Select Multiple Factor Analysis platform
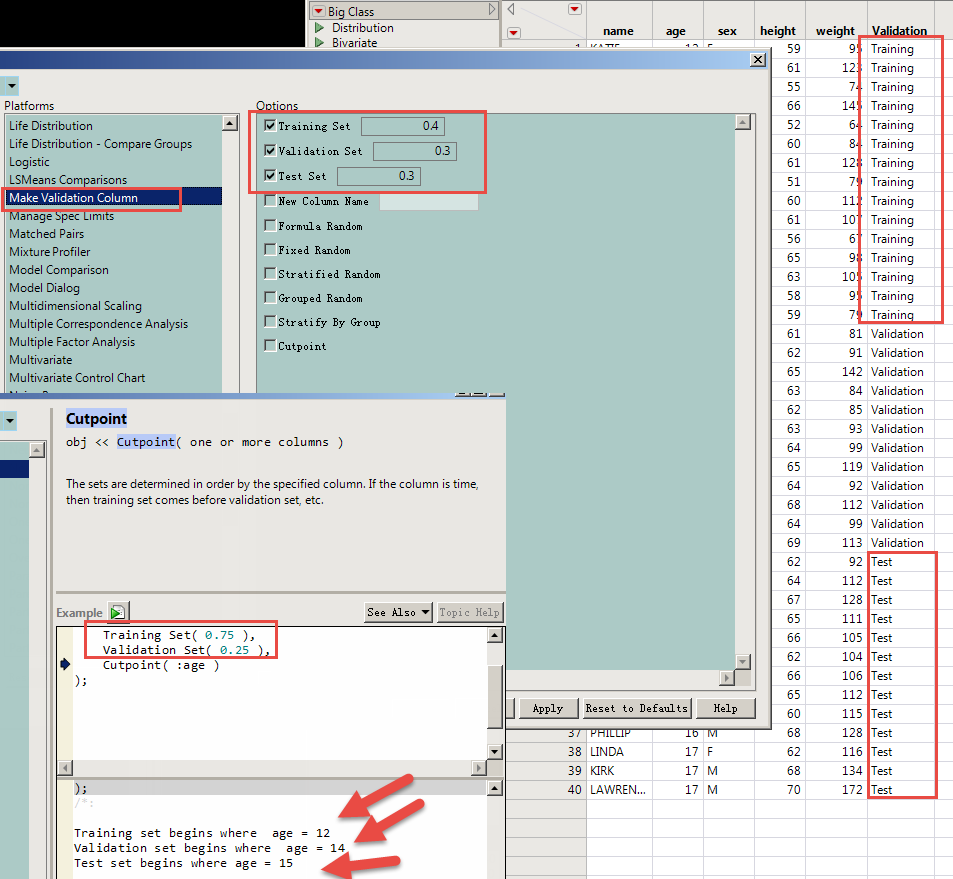 coord(72,342)
